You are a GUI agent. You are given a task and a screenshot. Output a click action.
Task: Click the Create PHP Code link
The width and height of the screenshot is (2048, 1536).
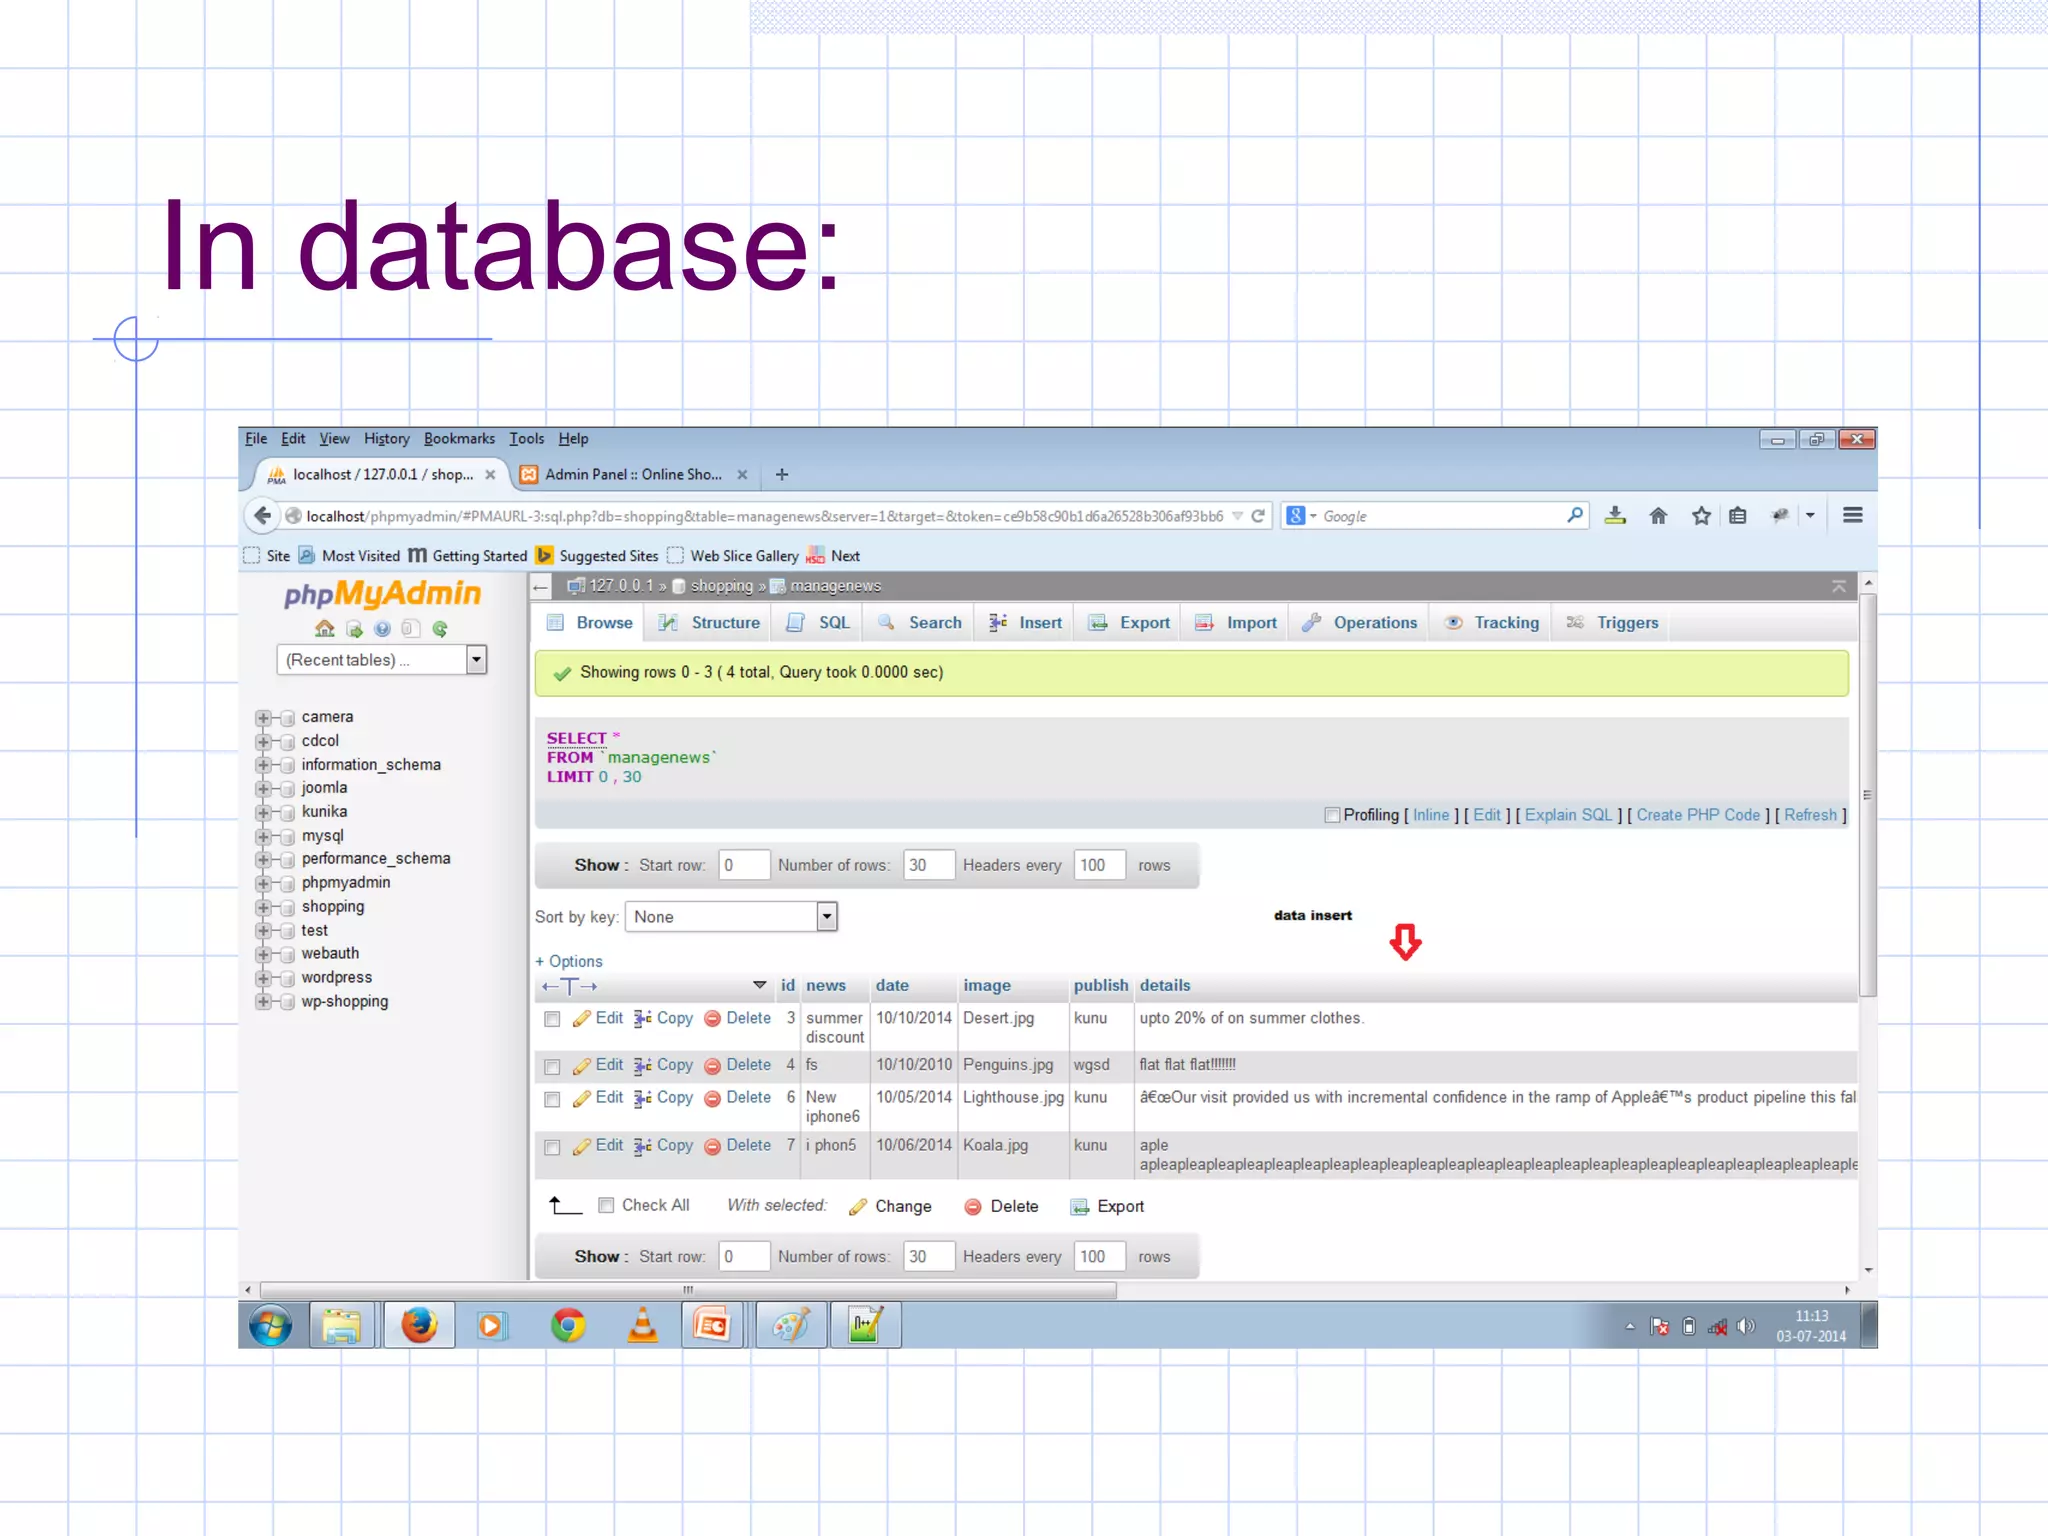click(x=1698, y=815)
